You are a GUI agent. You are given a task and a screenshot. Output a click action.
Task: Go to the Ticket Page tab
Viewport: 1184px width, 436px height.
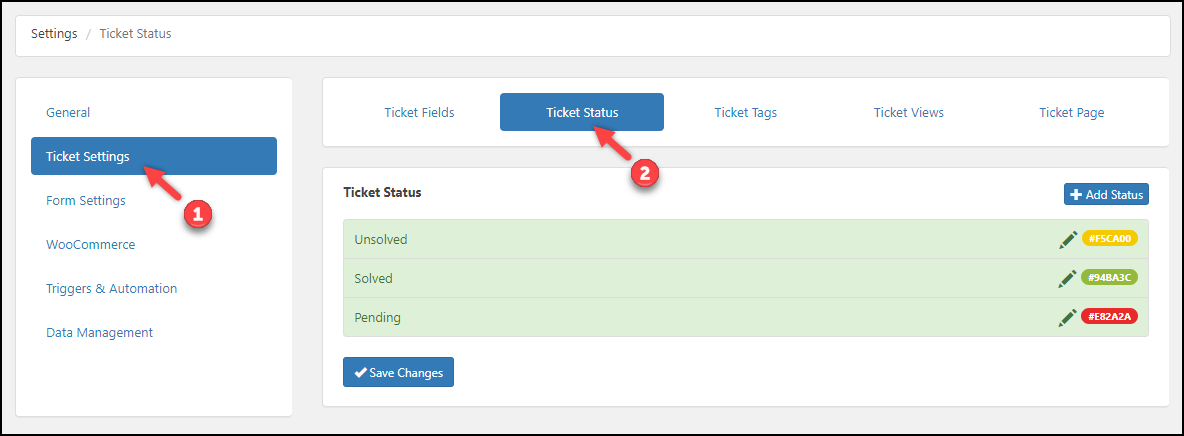tap(1071, 112)
